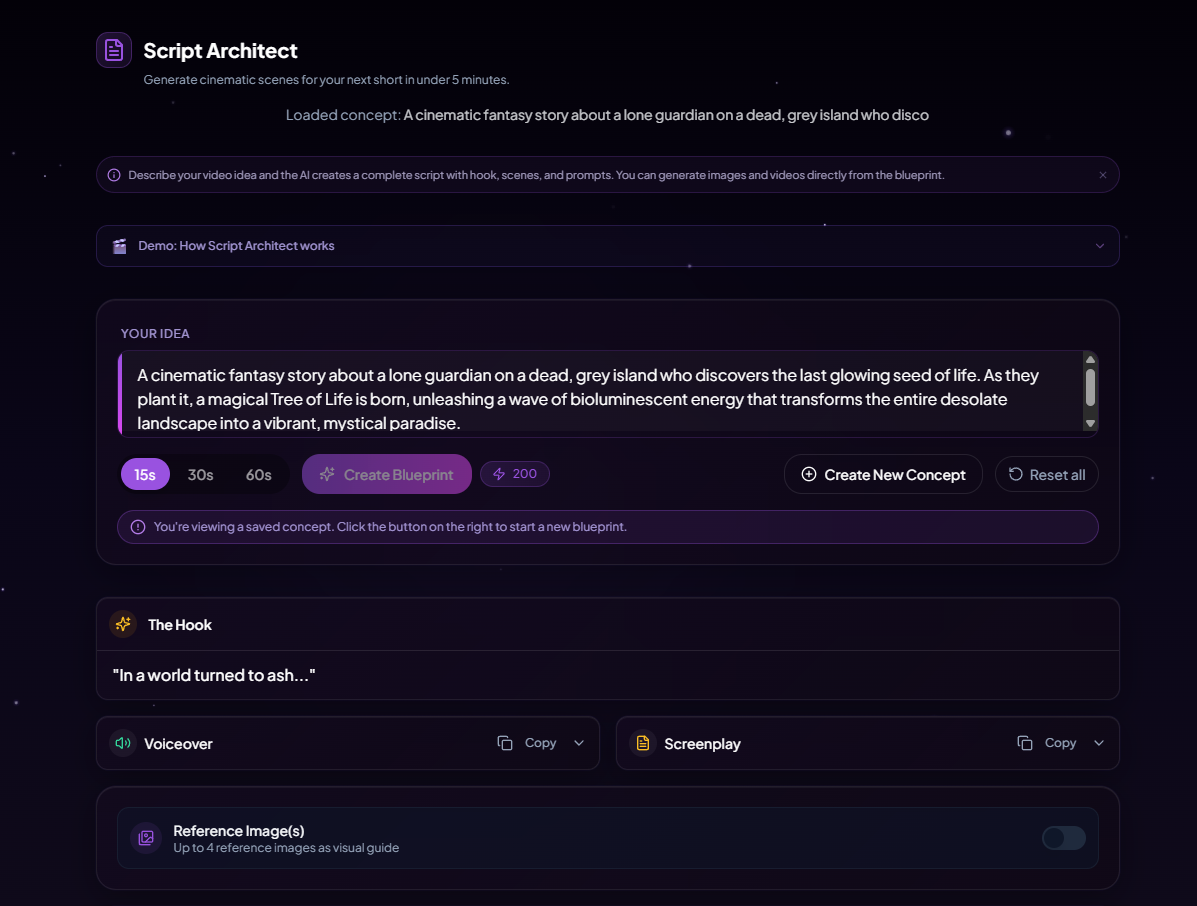Click The Hook sparkle icon
This screenshot has width=1197, height=906.
click(x=123, y=624)
